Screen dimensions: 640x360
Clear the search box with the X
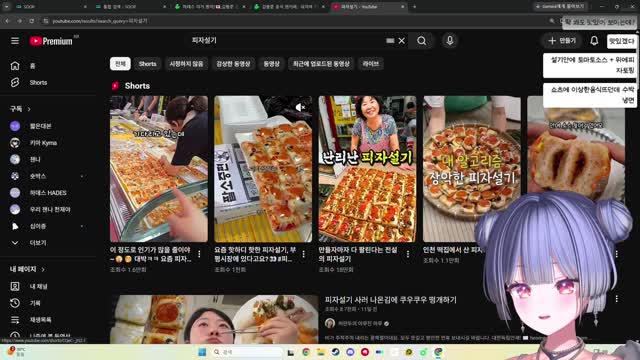[x=402, y=41]
